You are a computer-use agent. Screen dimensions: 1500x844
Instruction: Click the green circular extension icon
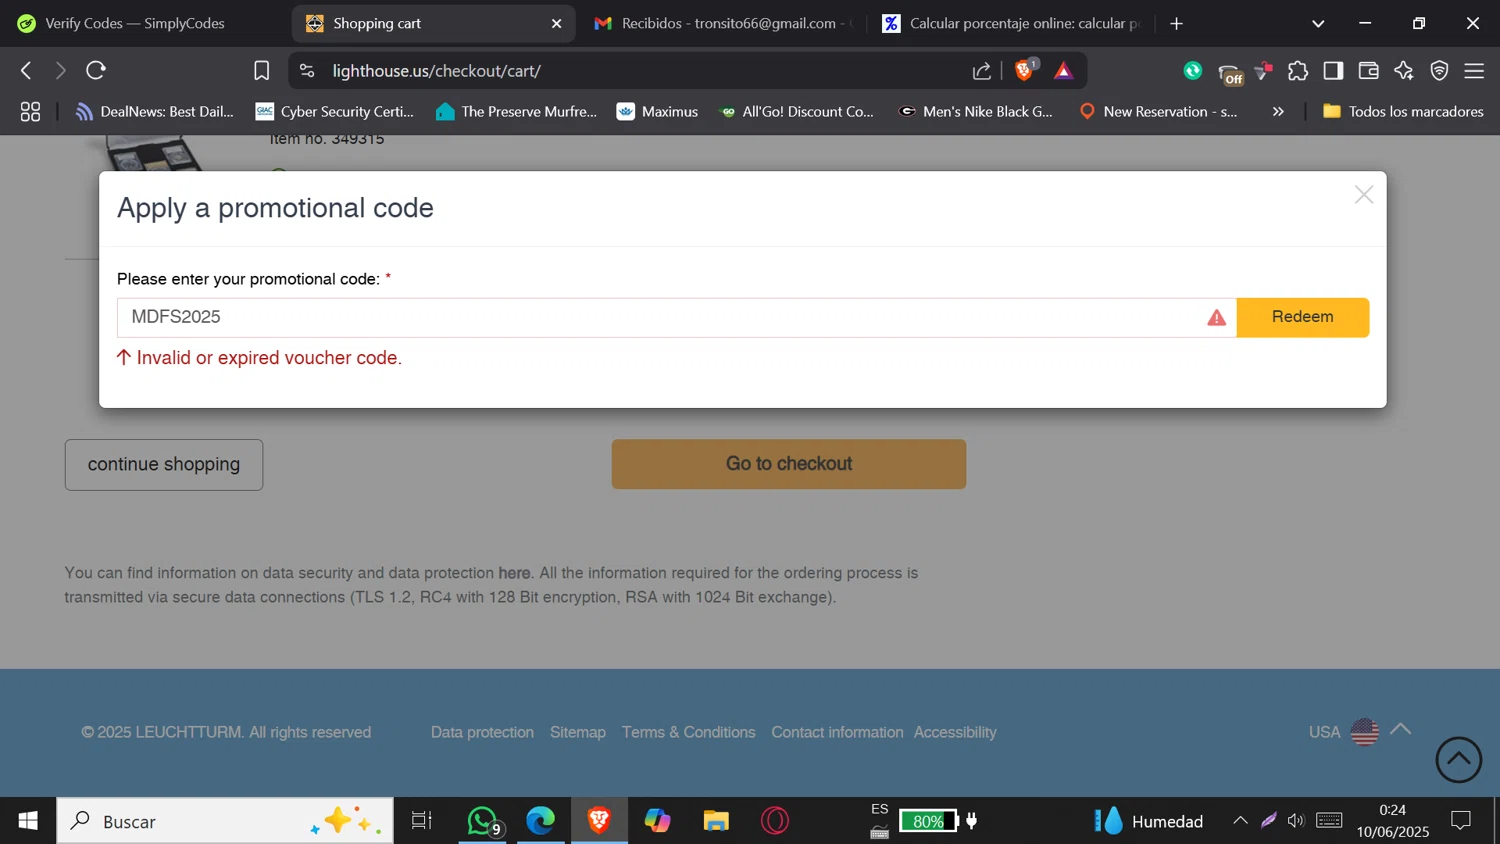[x=1192, y=70]
